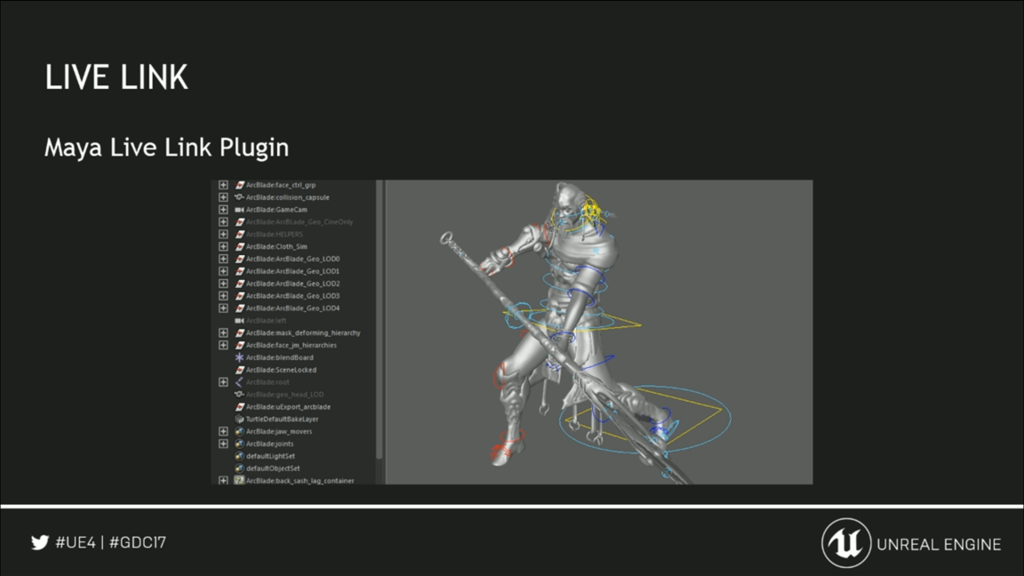Expand the ArcBlade:Cloth_Sim node
The image size is (1024, 576).
pos(223,247)
